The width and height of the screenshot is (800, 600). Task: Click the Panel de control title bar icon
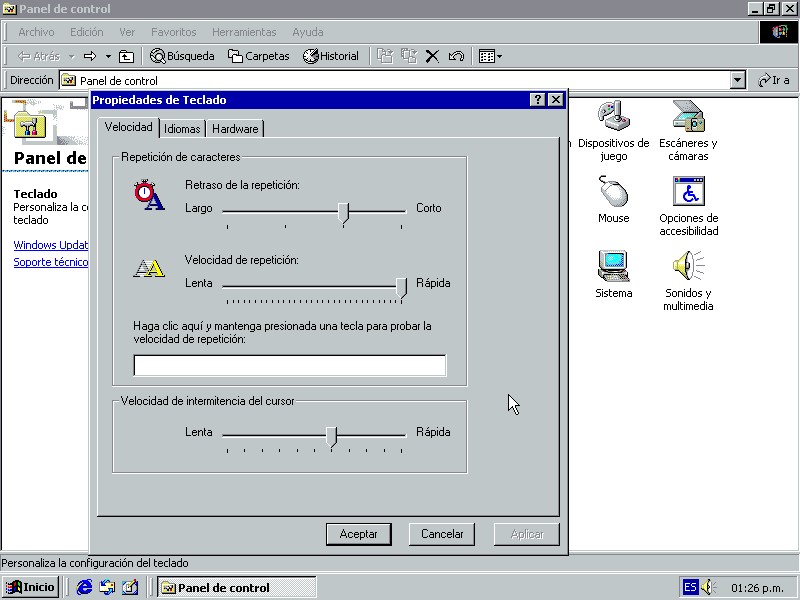[10, 9]
